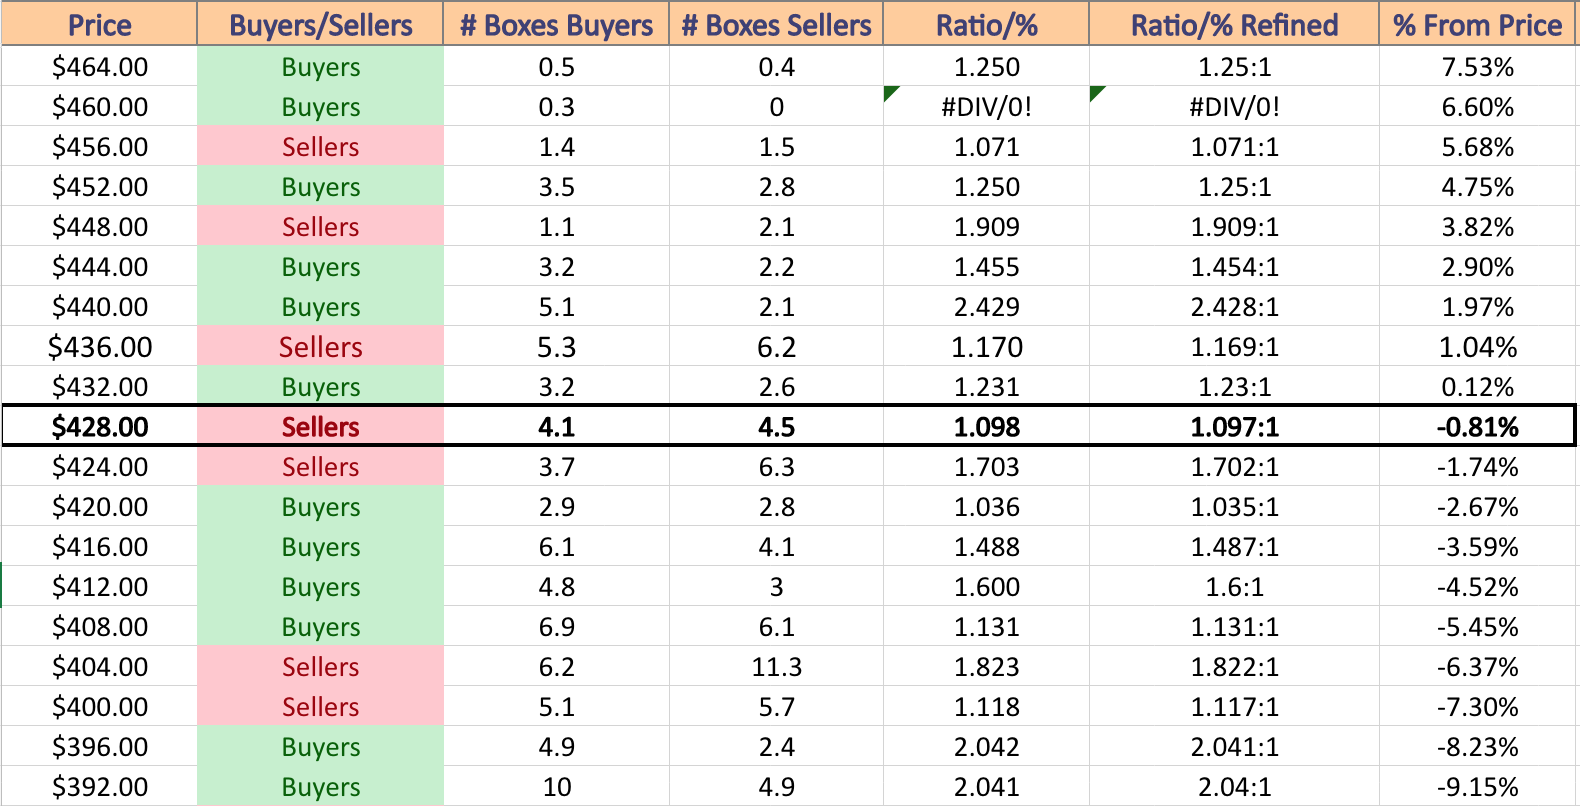This screenshot has height=806, width=1580.
Task: Click the # Boxes Sellers header cell
Action: pyautogui.click(x=776, y=25)
